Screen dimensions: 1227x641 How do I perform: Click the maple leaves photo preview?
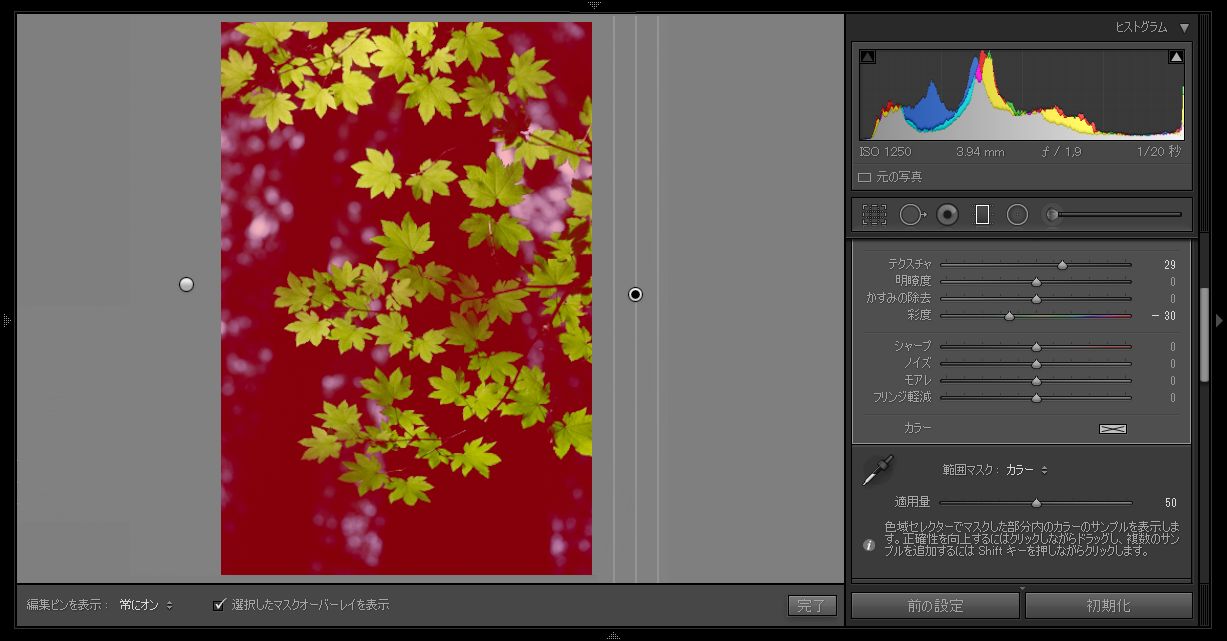pos(406,298)
